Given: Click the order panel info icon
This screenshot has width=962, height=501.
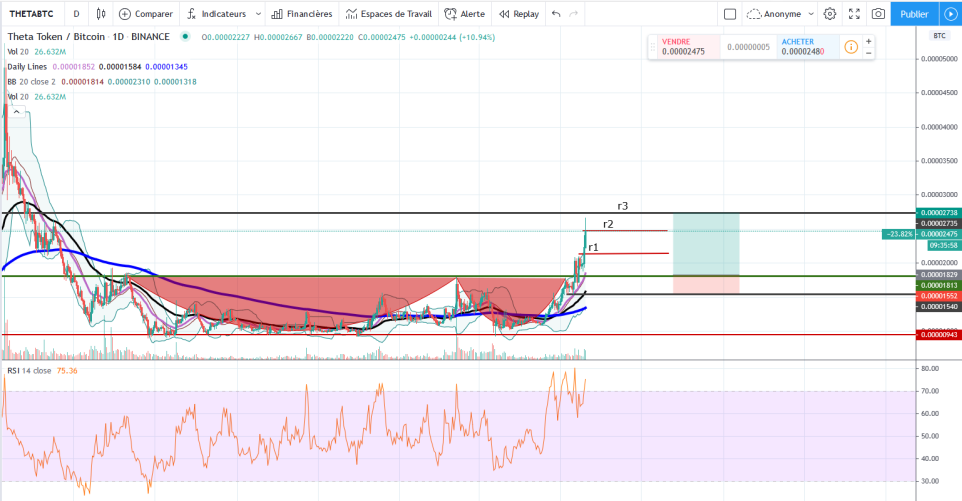Looking at the screenshot, I should (851, 47).
